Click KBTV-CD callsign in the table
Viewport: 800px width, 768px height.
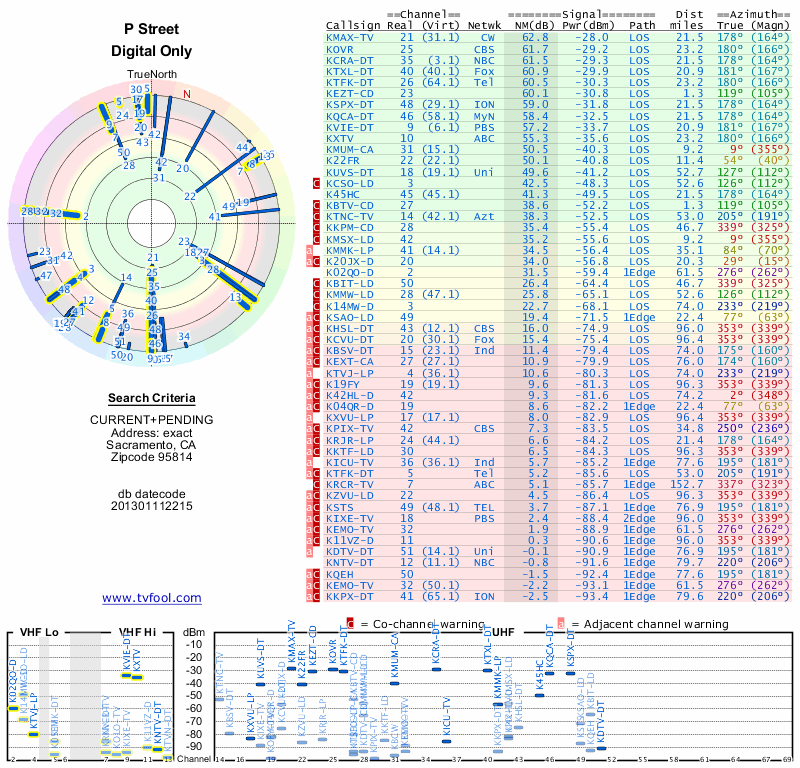(x=349, y=206)
